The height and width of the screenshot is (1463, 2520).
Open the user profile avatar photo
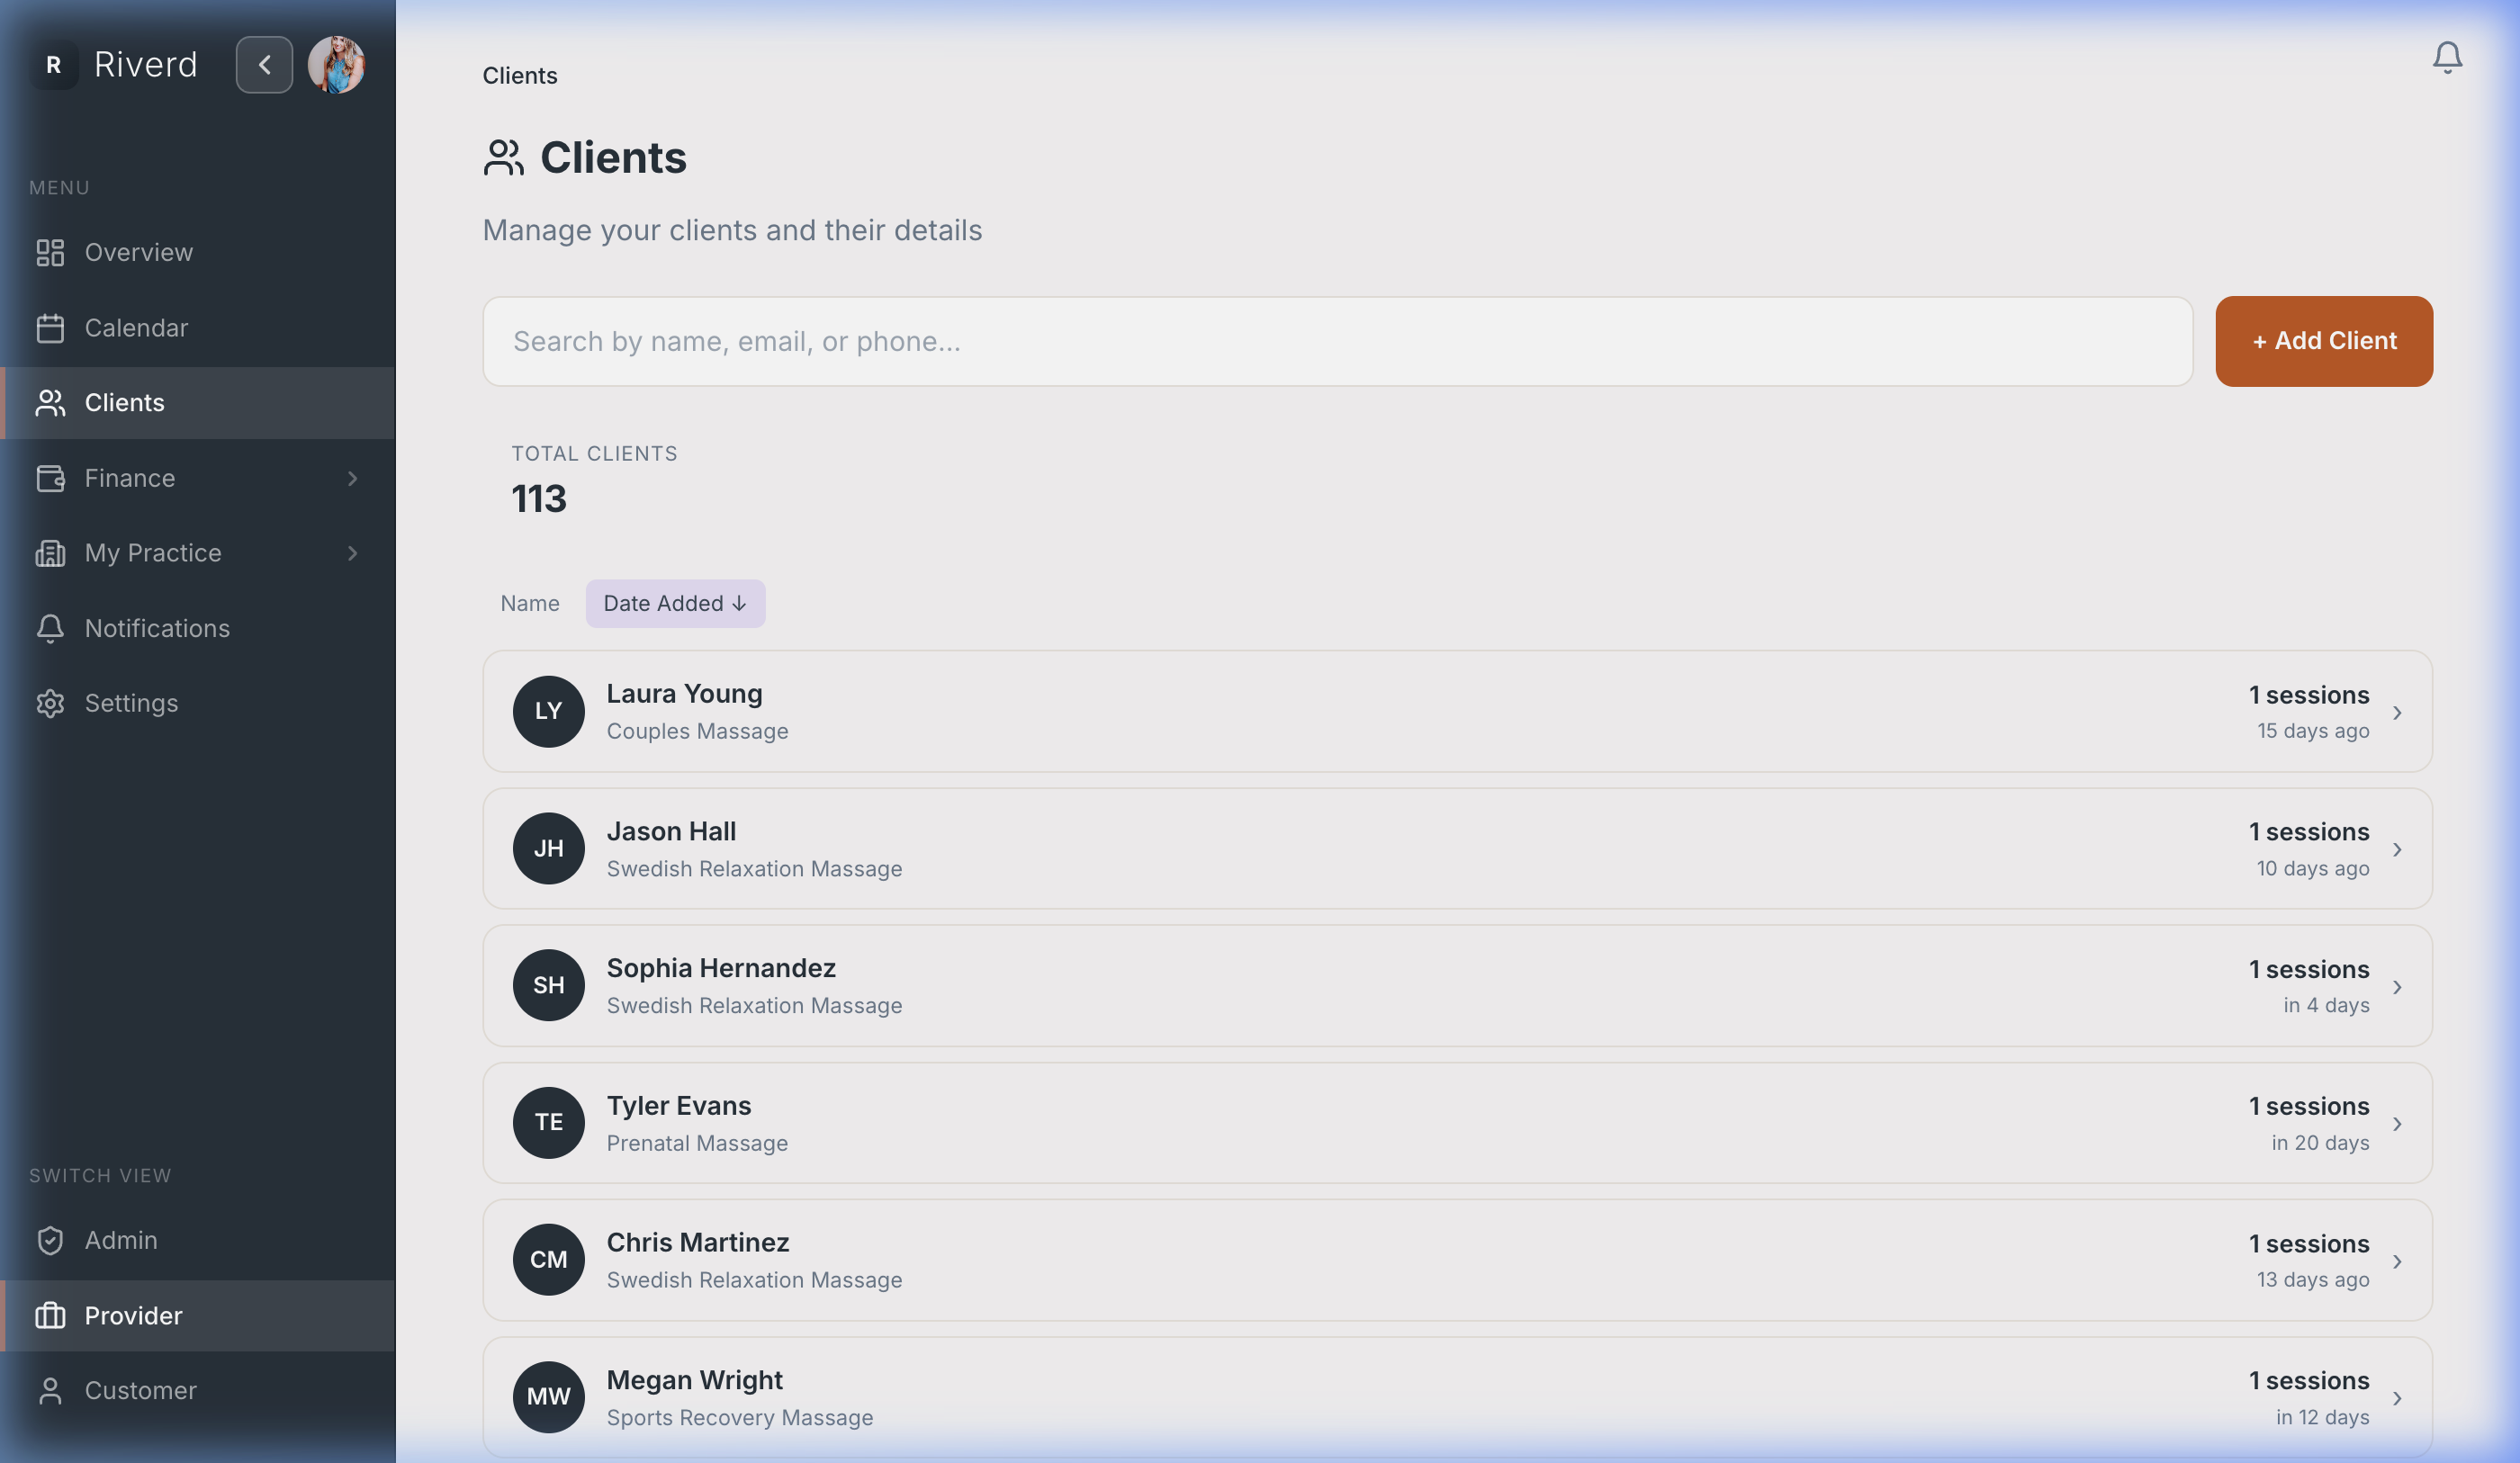pyautogui.click(x=336, y=65)
